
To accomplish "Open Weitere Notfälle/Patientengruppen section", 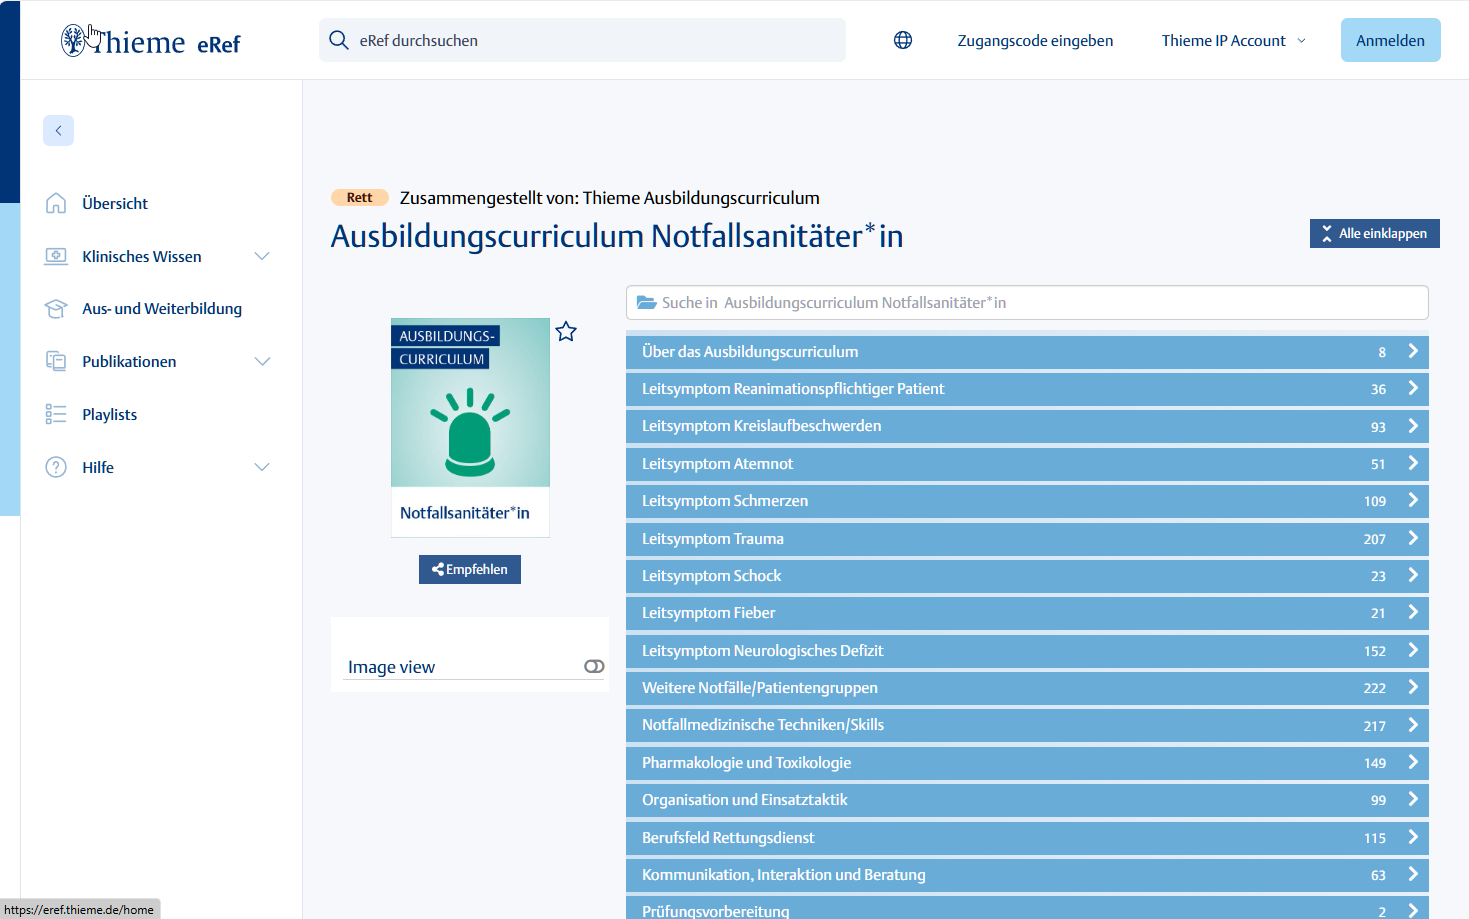I will pos(1027,688).
